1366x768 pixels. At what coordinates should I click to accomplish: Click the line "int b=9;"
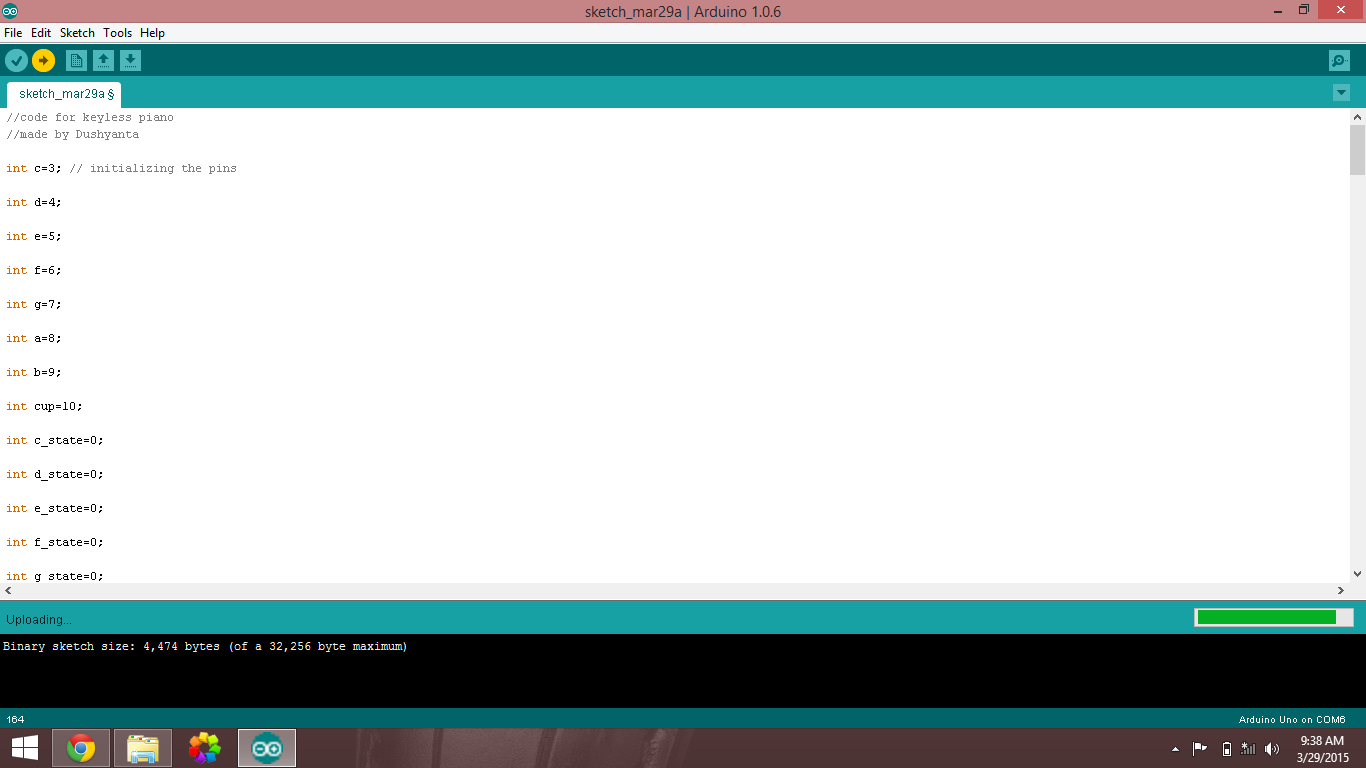[34, 372]
